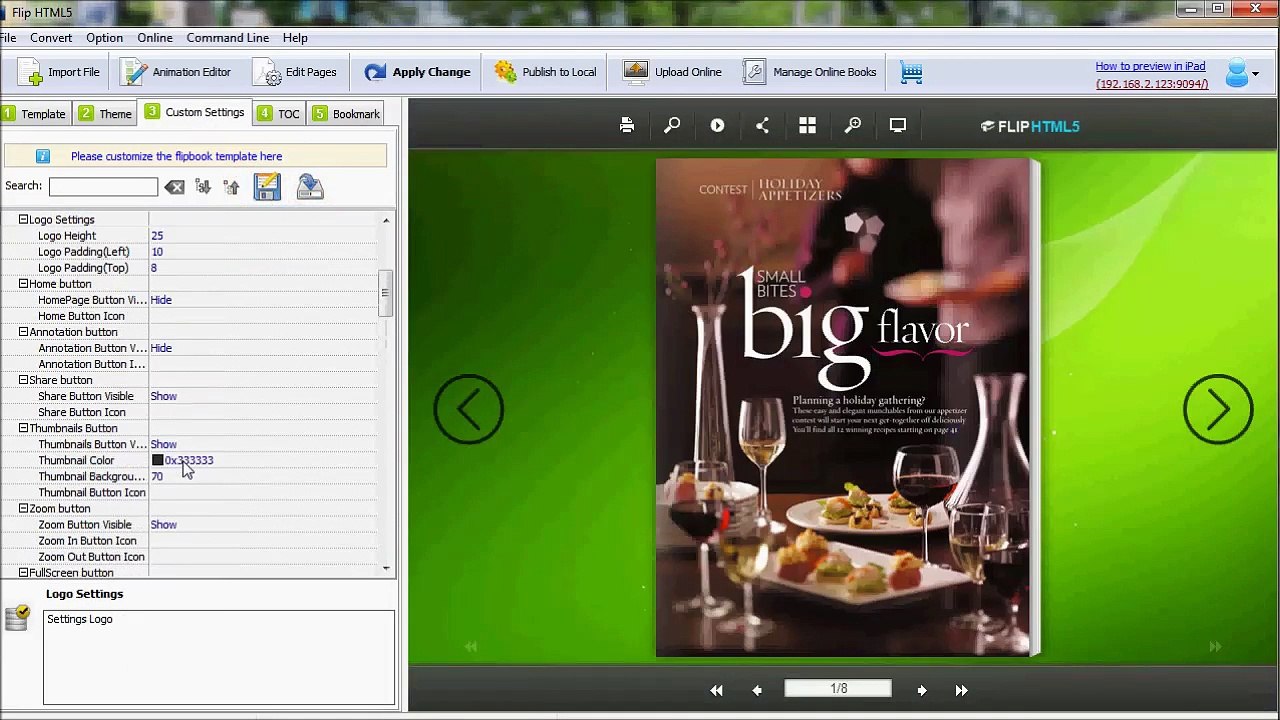Go to previous page in bottom bar
This screenshot has width=1280, height=720.
(x=757, y=690)
